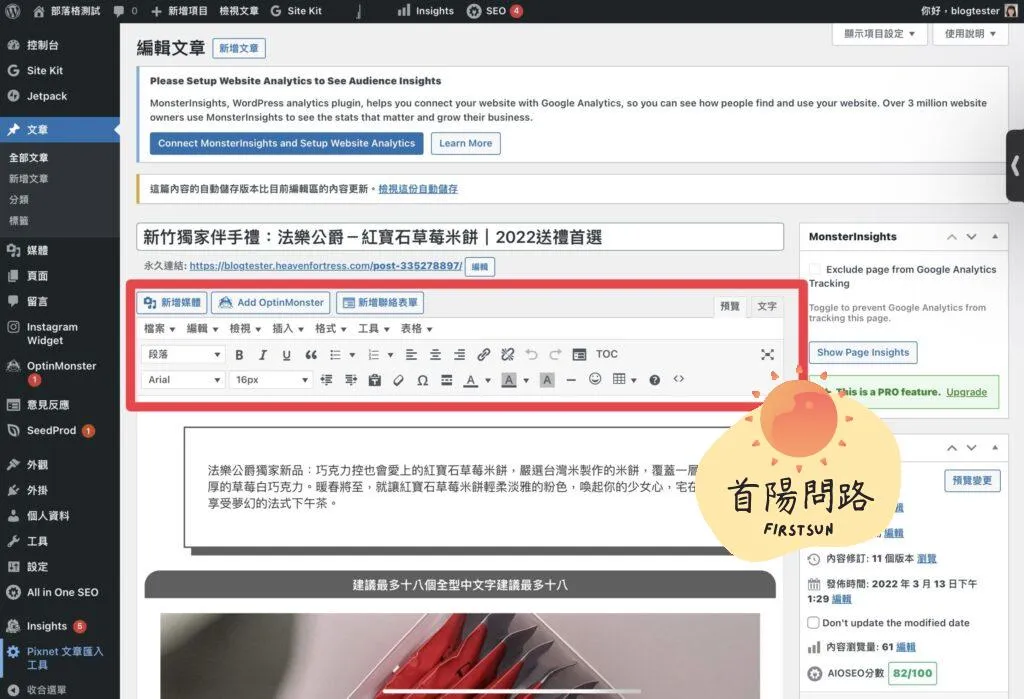Apply italic formatting to text
Viewport: 1024px width, 699px height.
pos(263,355)
